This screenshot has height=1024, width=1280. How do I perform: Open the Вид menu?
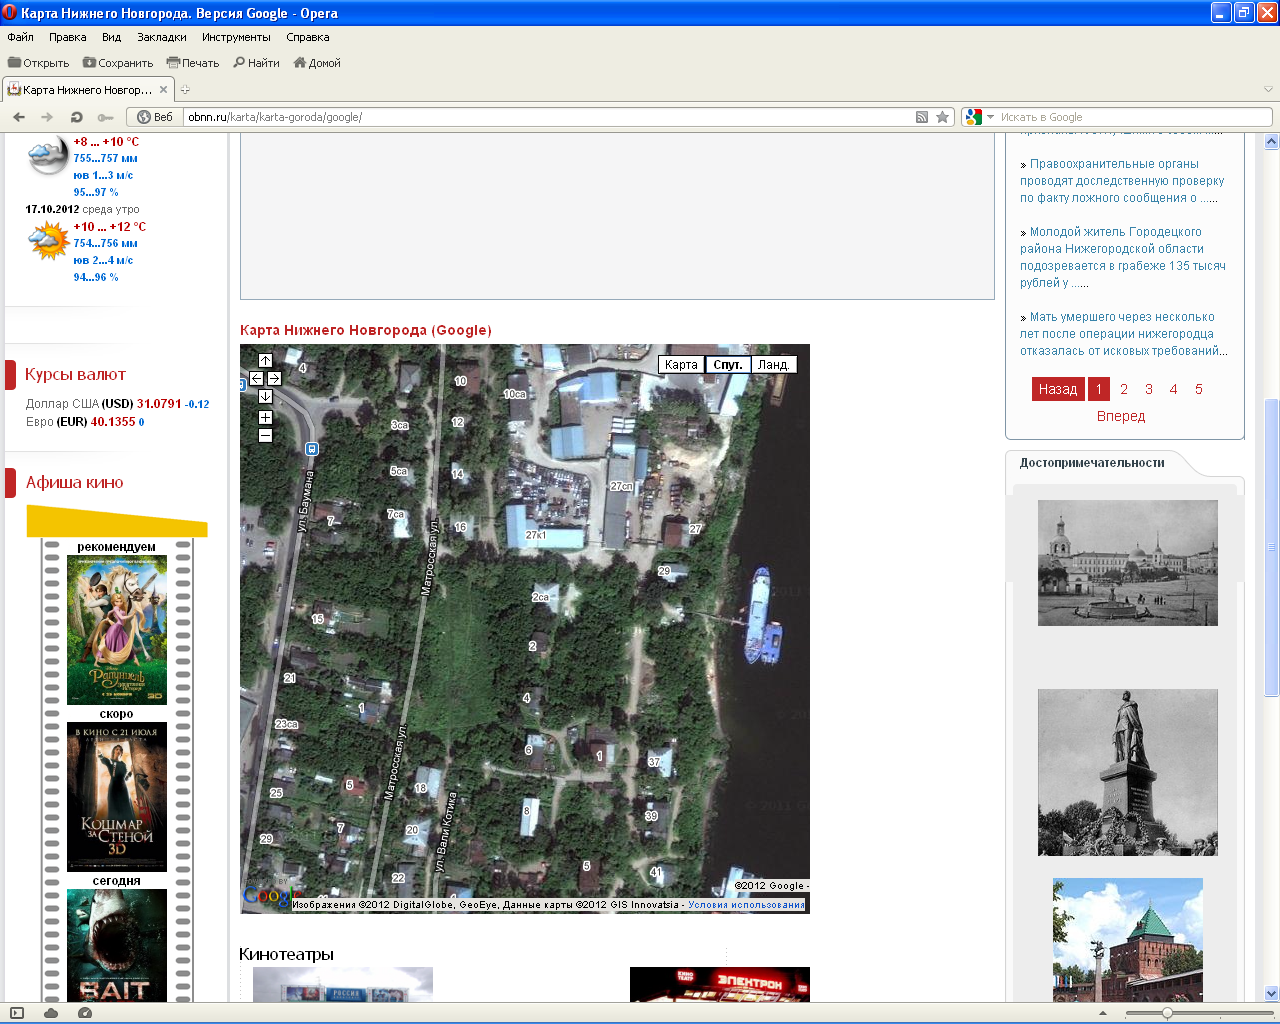coord(111,37)
